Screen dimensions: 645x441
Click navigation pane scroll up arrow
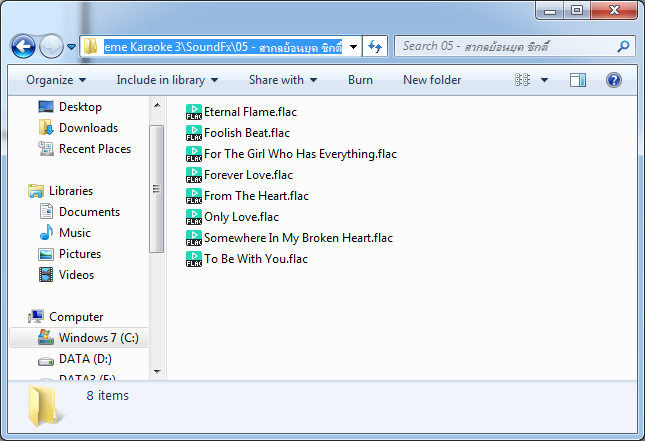click(x=157, y=105)
